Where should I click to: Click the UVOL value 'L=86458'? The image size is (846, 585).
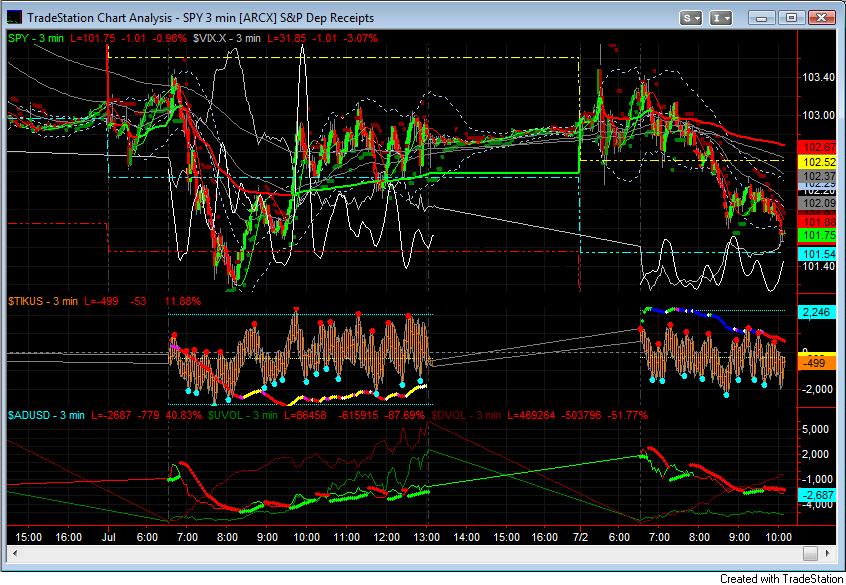[x=304, y=415]
